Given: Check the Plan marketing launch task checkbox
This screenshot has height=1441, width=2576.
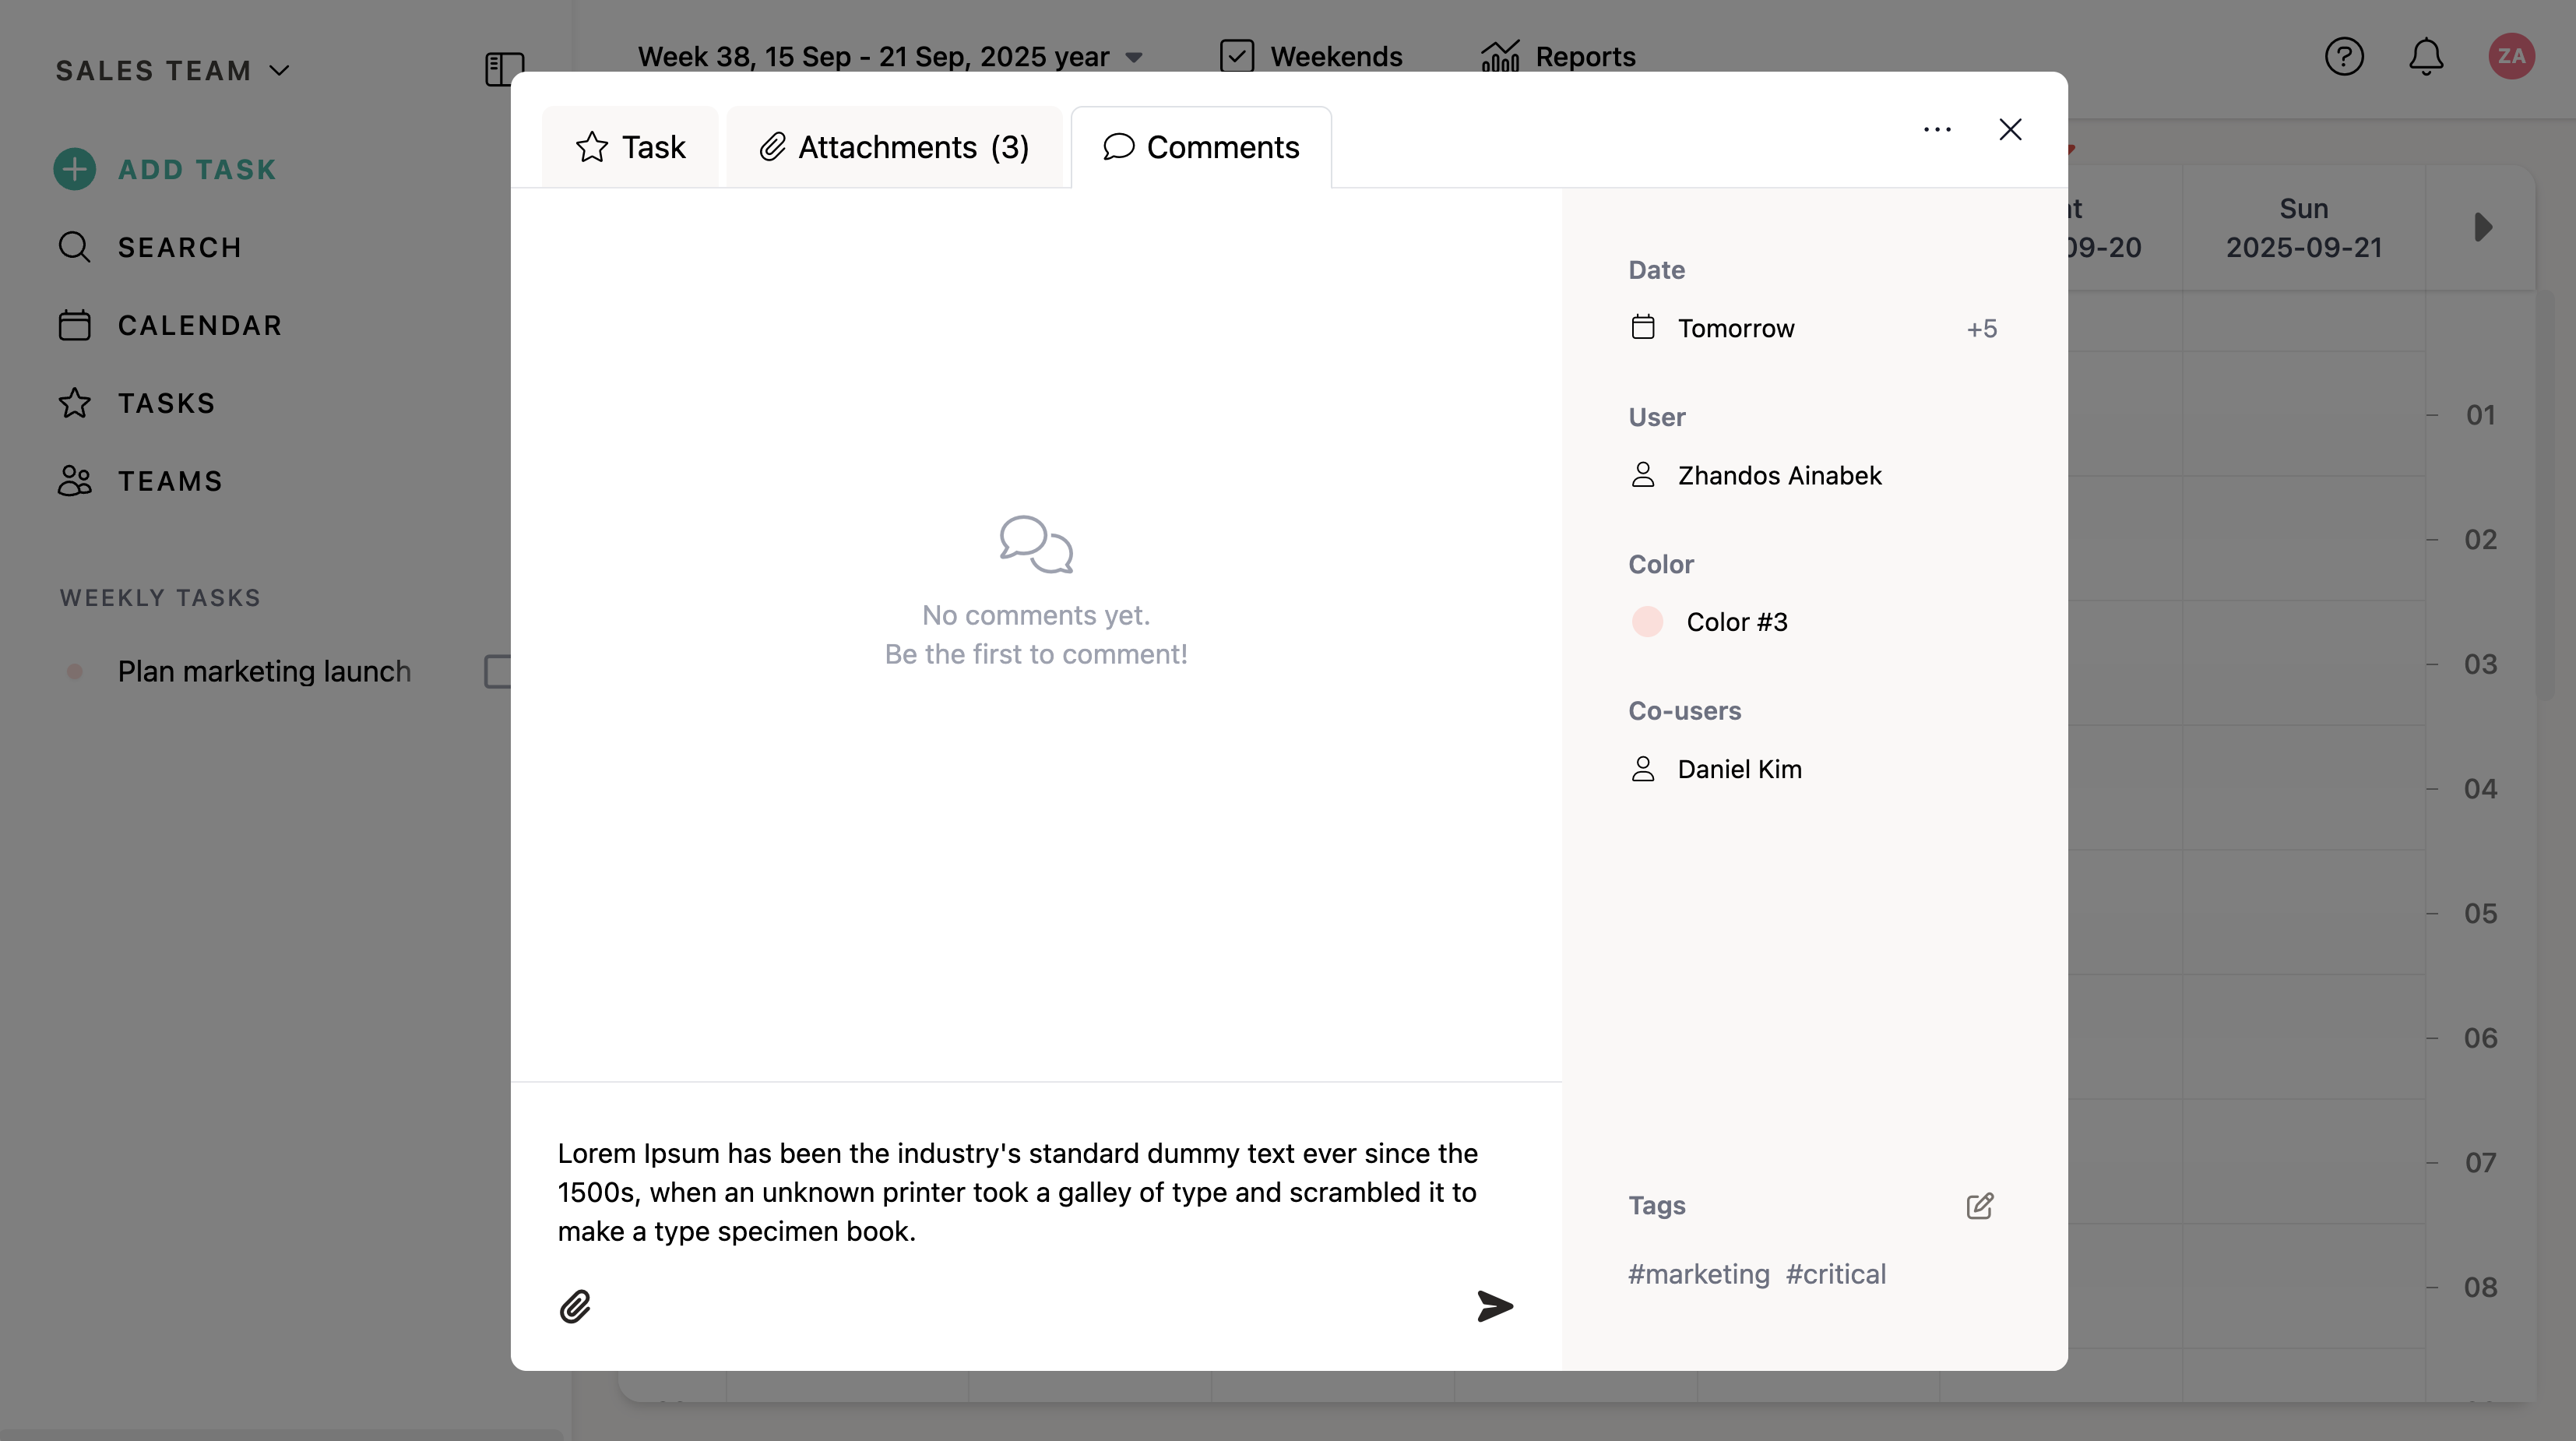Looking at the screenshot, I should [x=498, y=671].
